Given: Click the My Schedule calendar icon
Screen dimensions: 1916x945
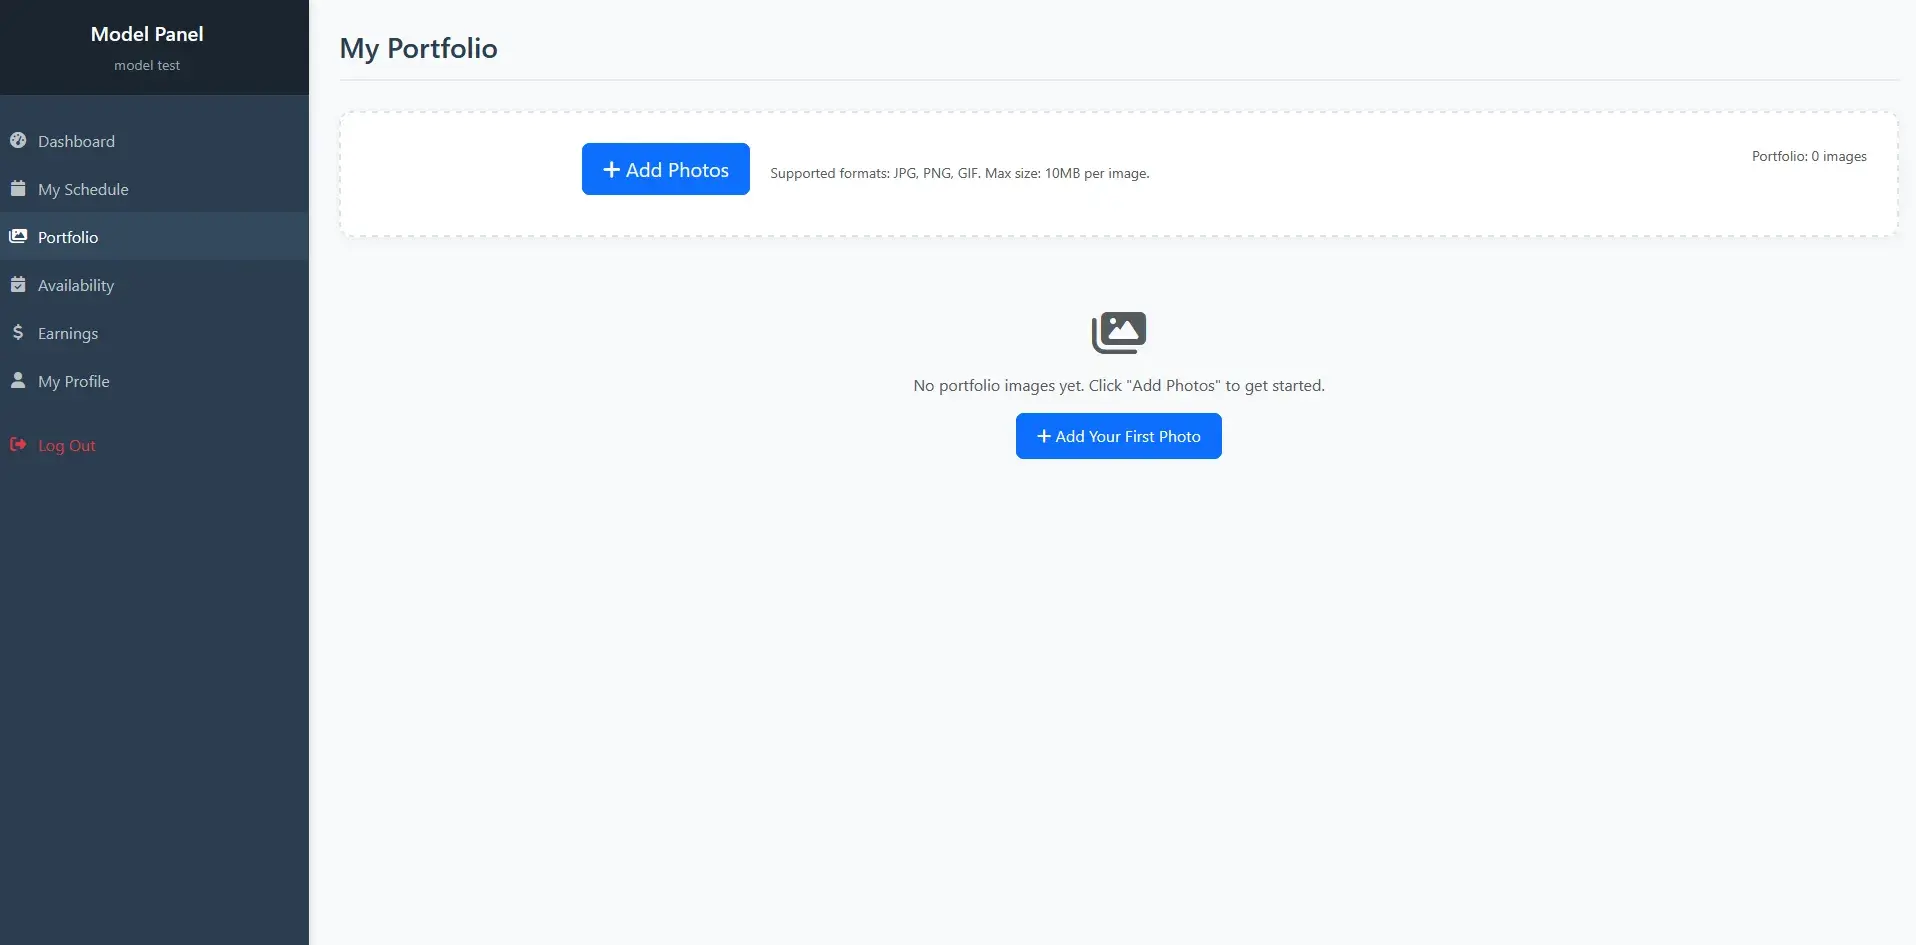Looking at the screenshot, I should pos(18,189).
